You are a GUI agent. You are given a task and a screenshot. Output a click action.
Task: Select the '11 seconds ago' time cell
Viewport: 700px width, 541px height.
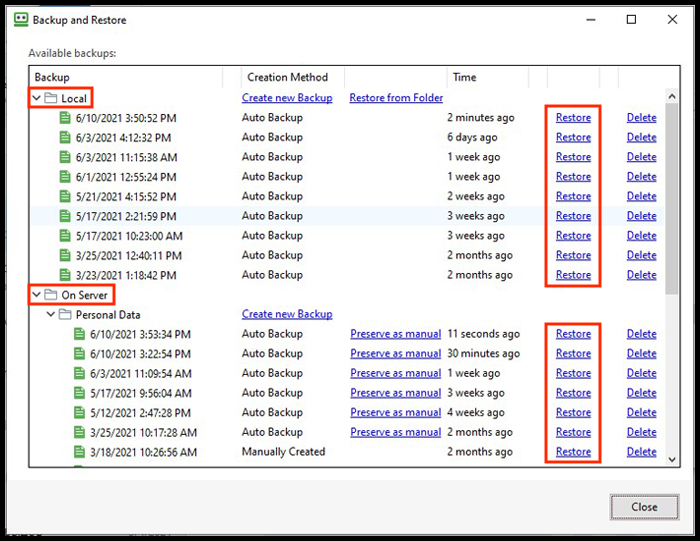tap(483, 334)
